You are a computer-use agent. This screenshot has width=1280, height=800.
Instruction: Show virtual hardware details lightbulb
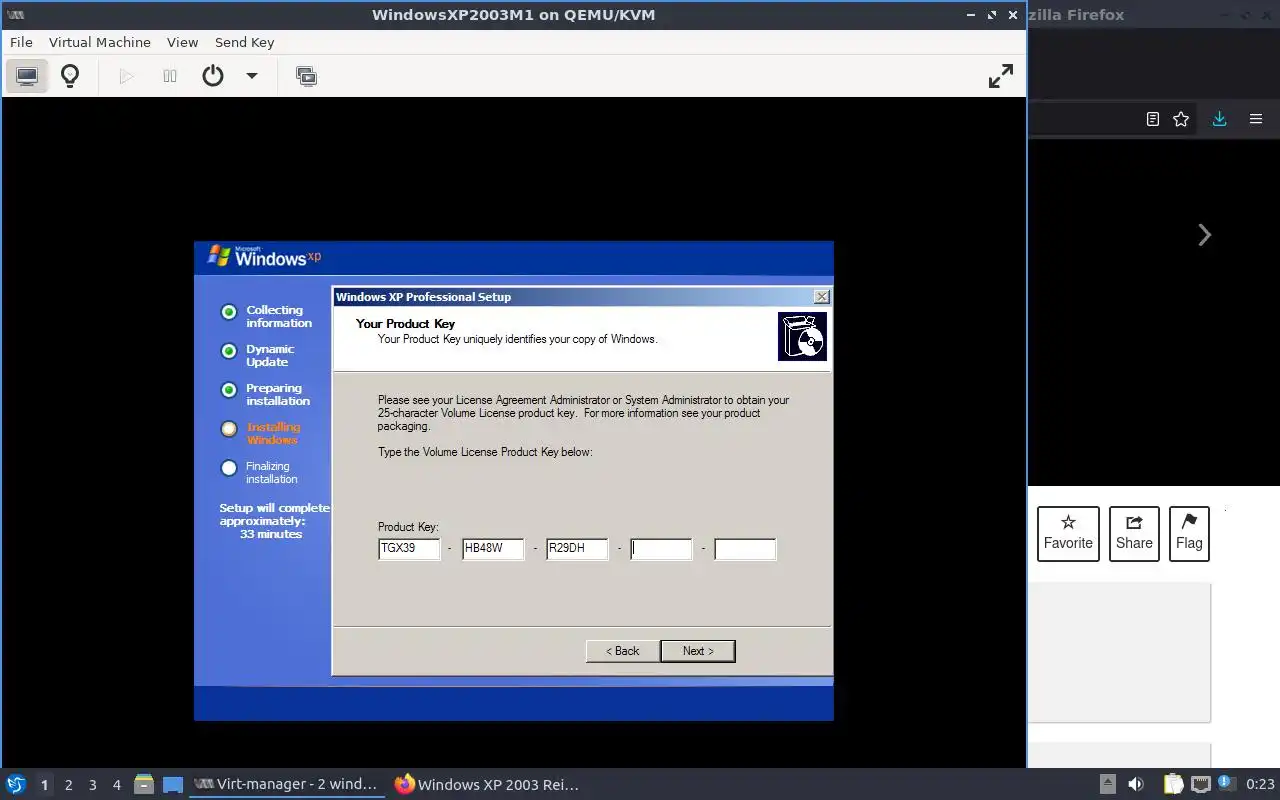[x=70, y=76]
